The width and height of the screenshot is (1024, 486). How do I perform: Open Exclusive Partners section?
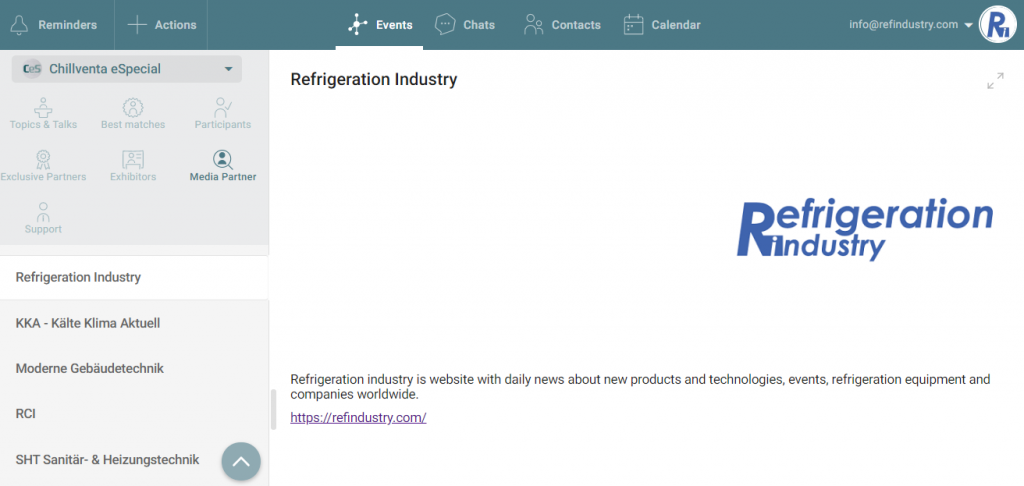[x=43, y=167]
